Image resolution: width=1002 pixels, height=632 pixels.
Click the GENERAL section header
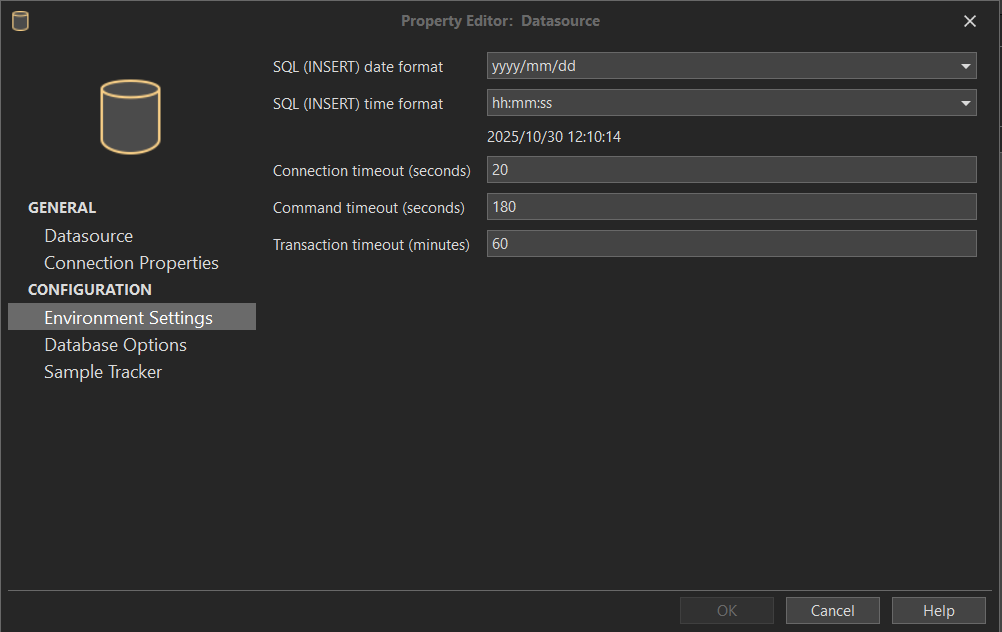62,208
